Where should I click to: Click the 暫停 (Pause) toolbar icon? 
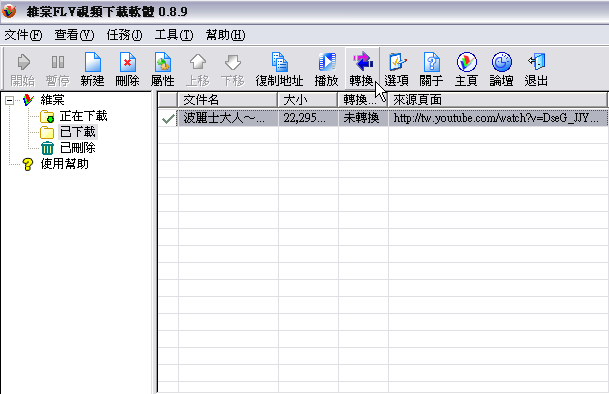point(57,70)
